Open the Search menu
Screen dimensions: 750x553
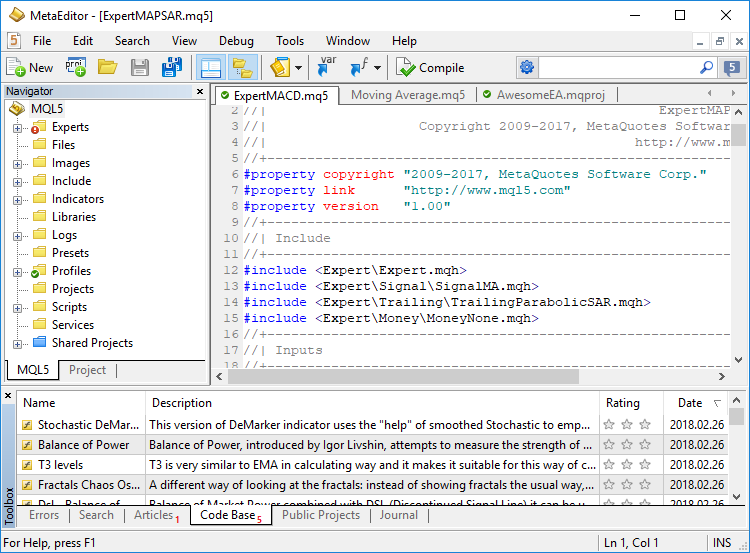(132, 41)
